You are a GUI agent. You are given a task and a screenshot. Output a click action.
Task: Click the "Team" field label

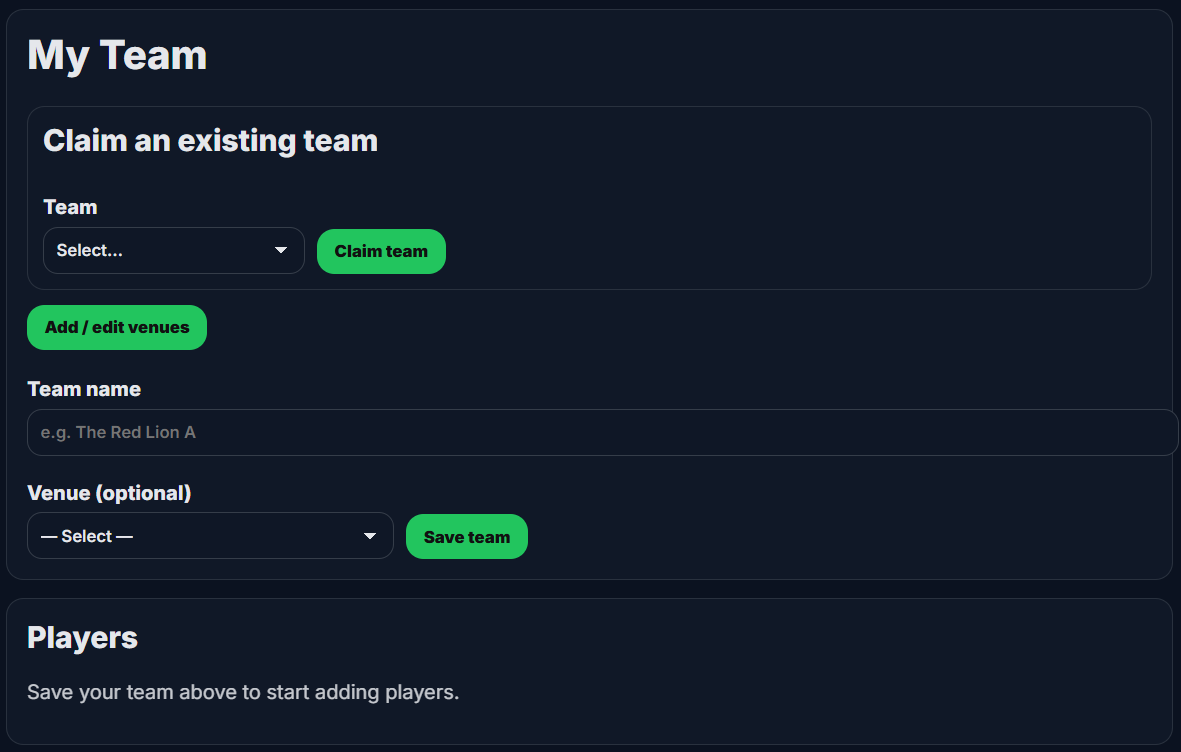pyautogui.click(x=70, y=207)
